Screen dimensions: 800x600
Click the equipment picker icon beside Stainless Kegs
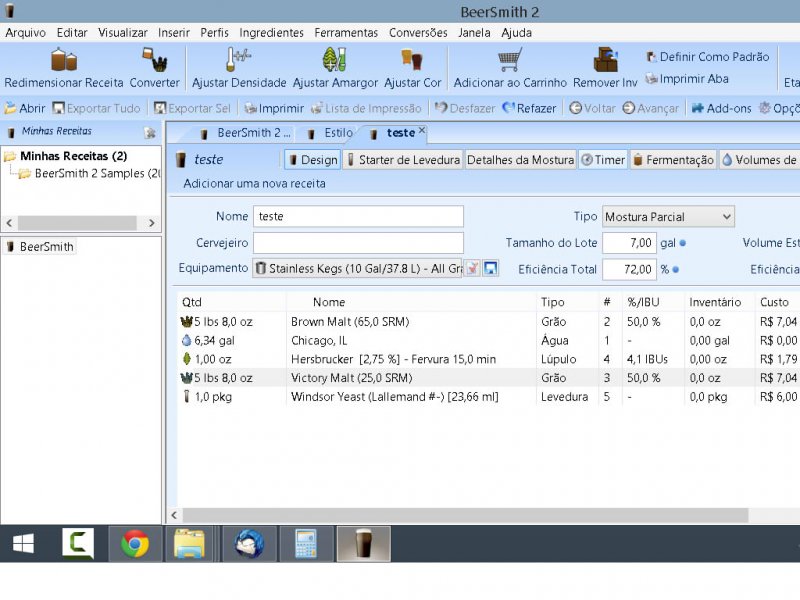pyautogui.click(x=472, y=268)
